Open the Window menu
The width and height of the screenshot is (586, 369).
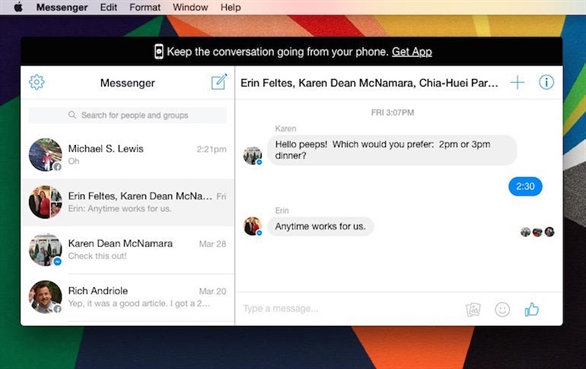click(x=190, y=7)
